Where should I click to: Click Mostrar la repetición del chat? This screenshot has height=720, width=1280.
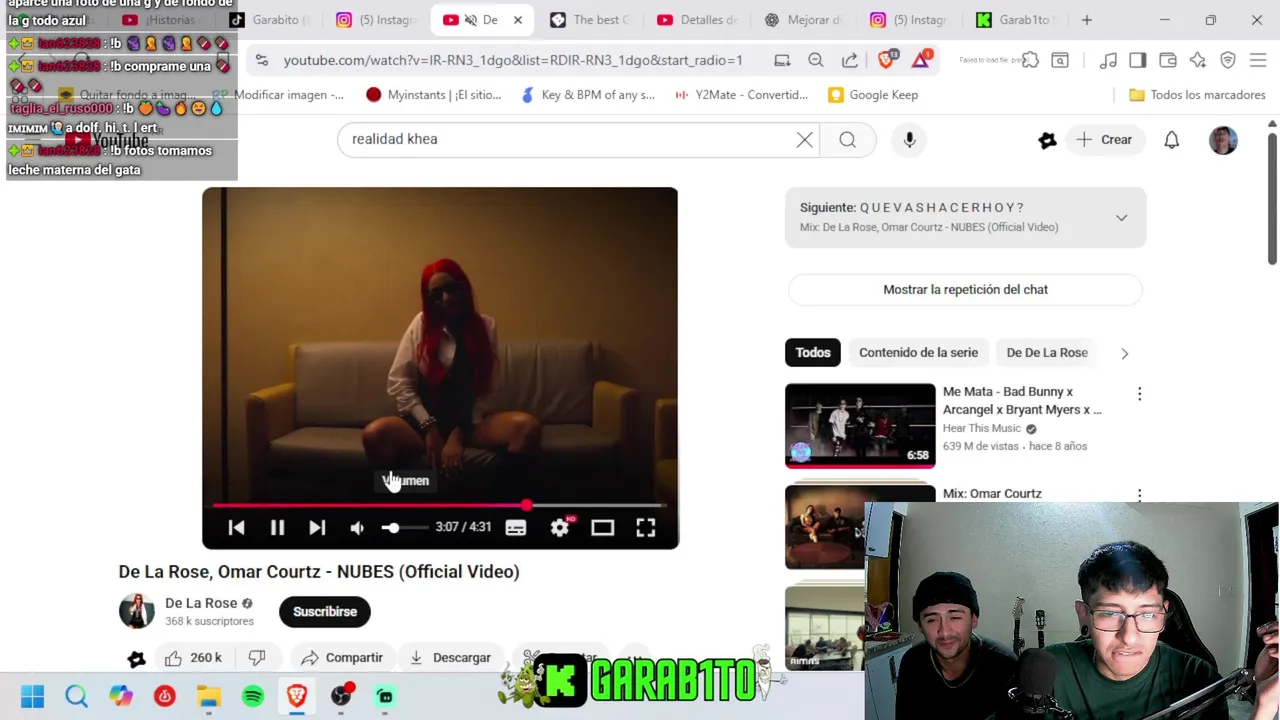tap(965, 289)
